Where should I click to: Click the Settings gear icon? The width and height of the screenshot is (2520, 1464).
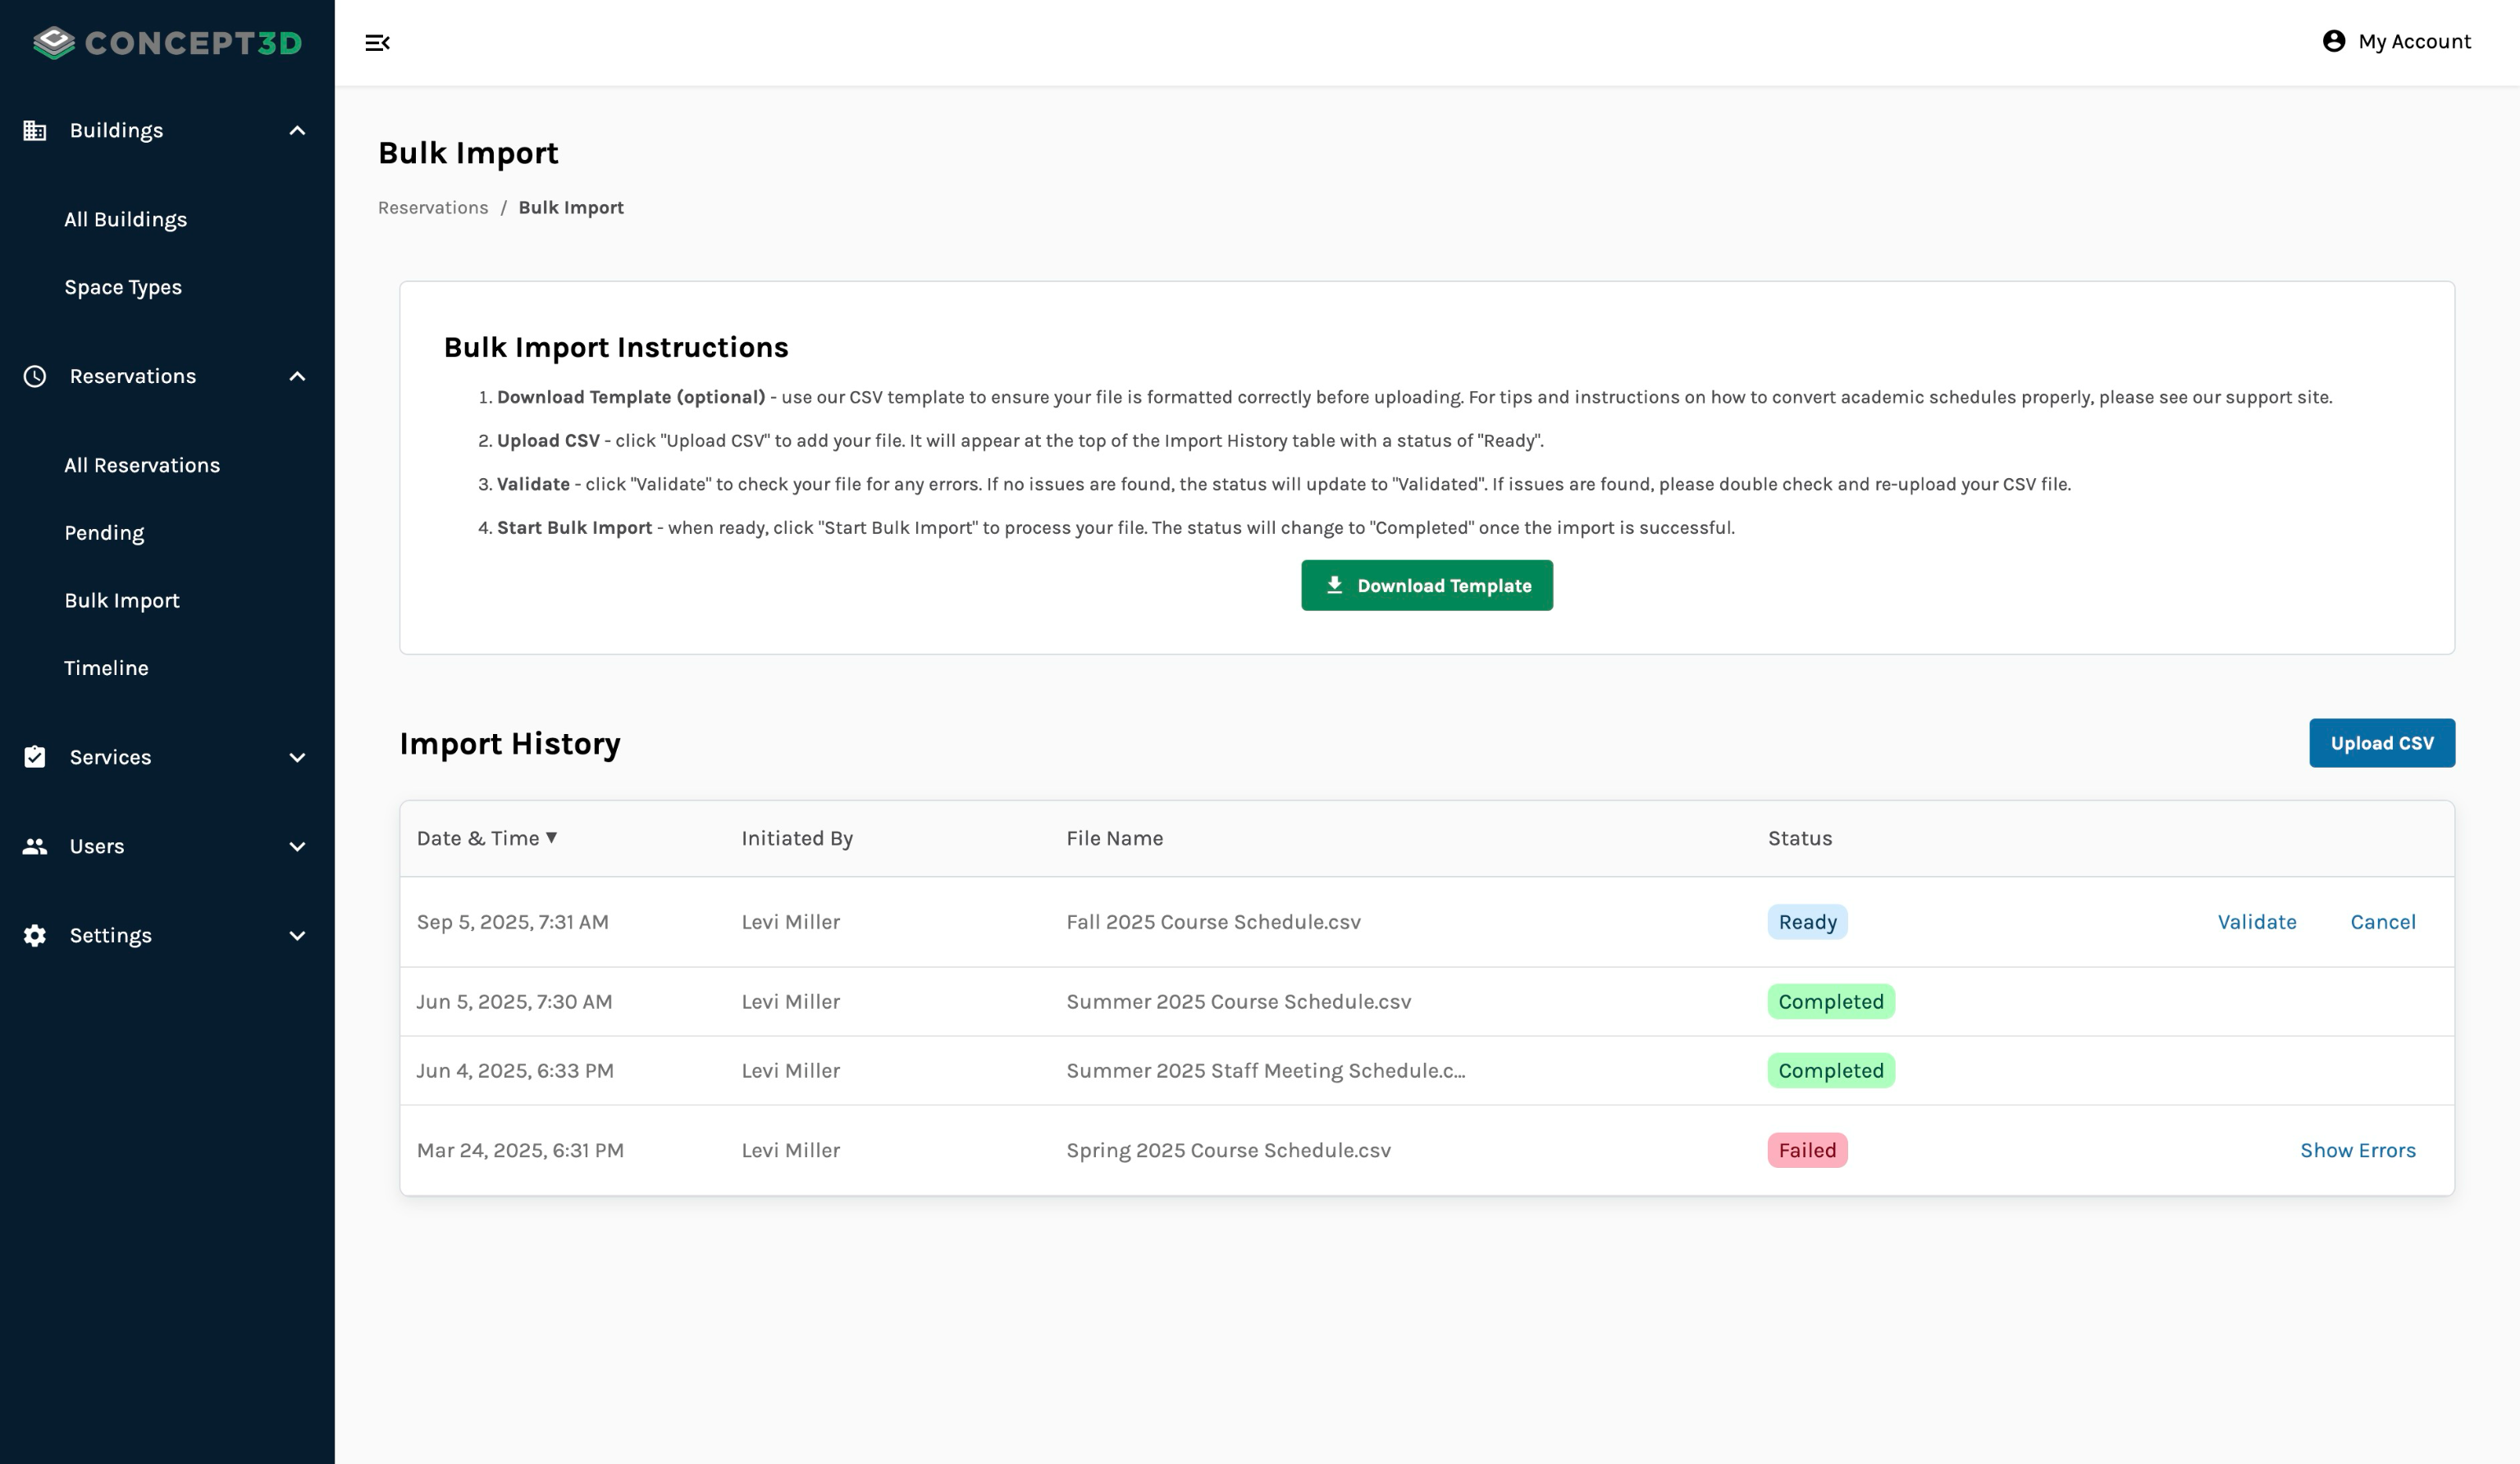tap(35, 935)
